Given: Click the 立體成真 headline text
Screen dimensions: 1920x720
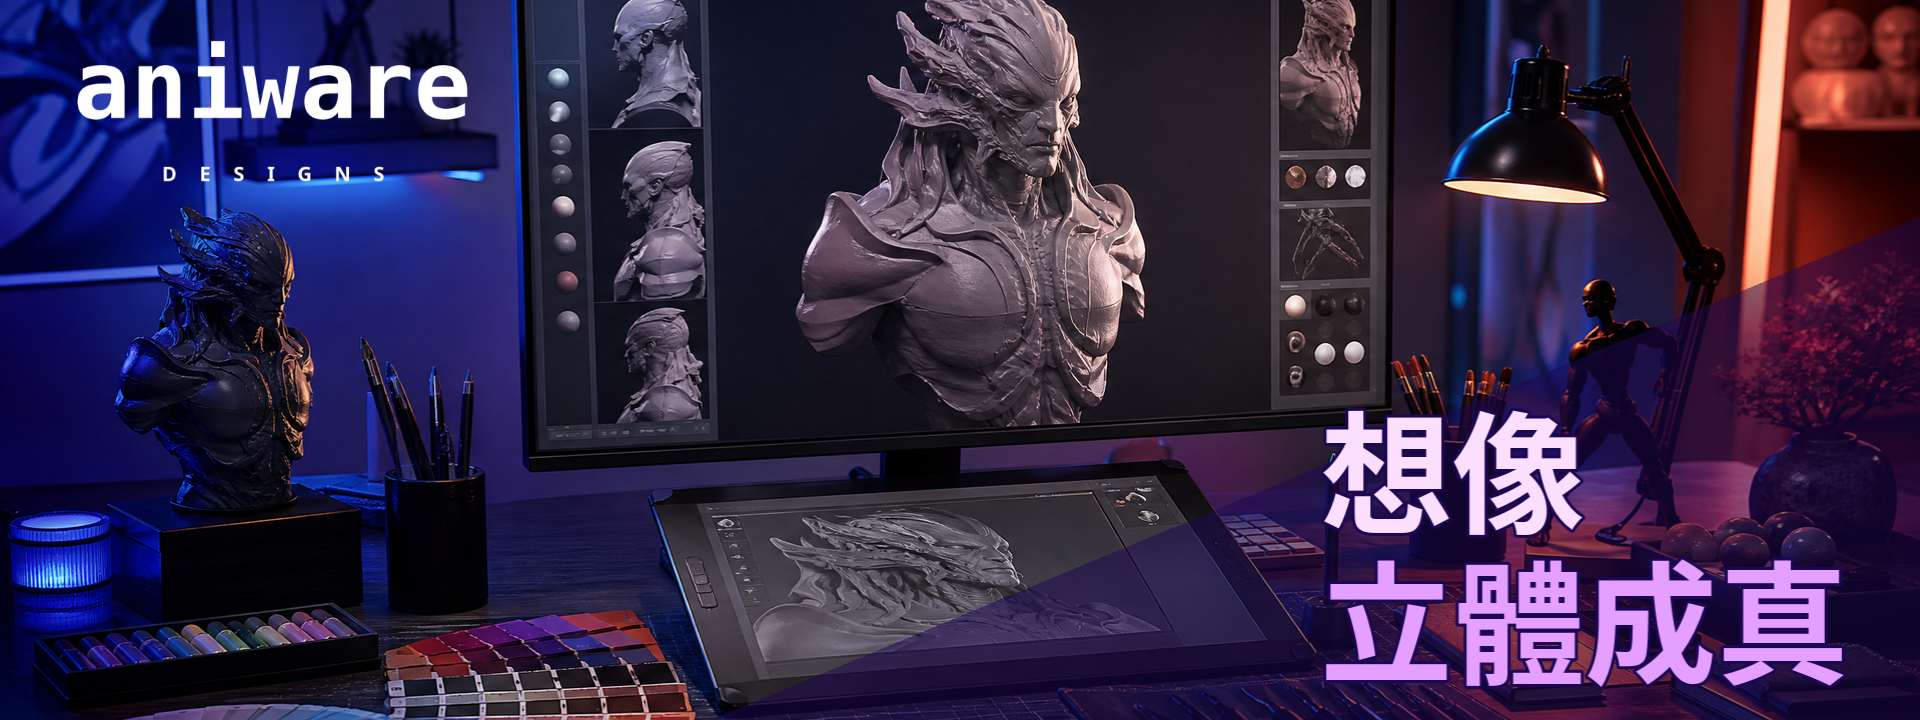Looking at the screenshot, I should tap(1584, 623).
